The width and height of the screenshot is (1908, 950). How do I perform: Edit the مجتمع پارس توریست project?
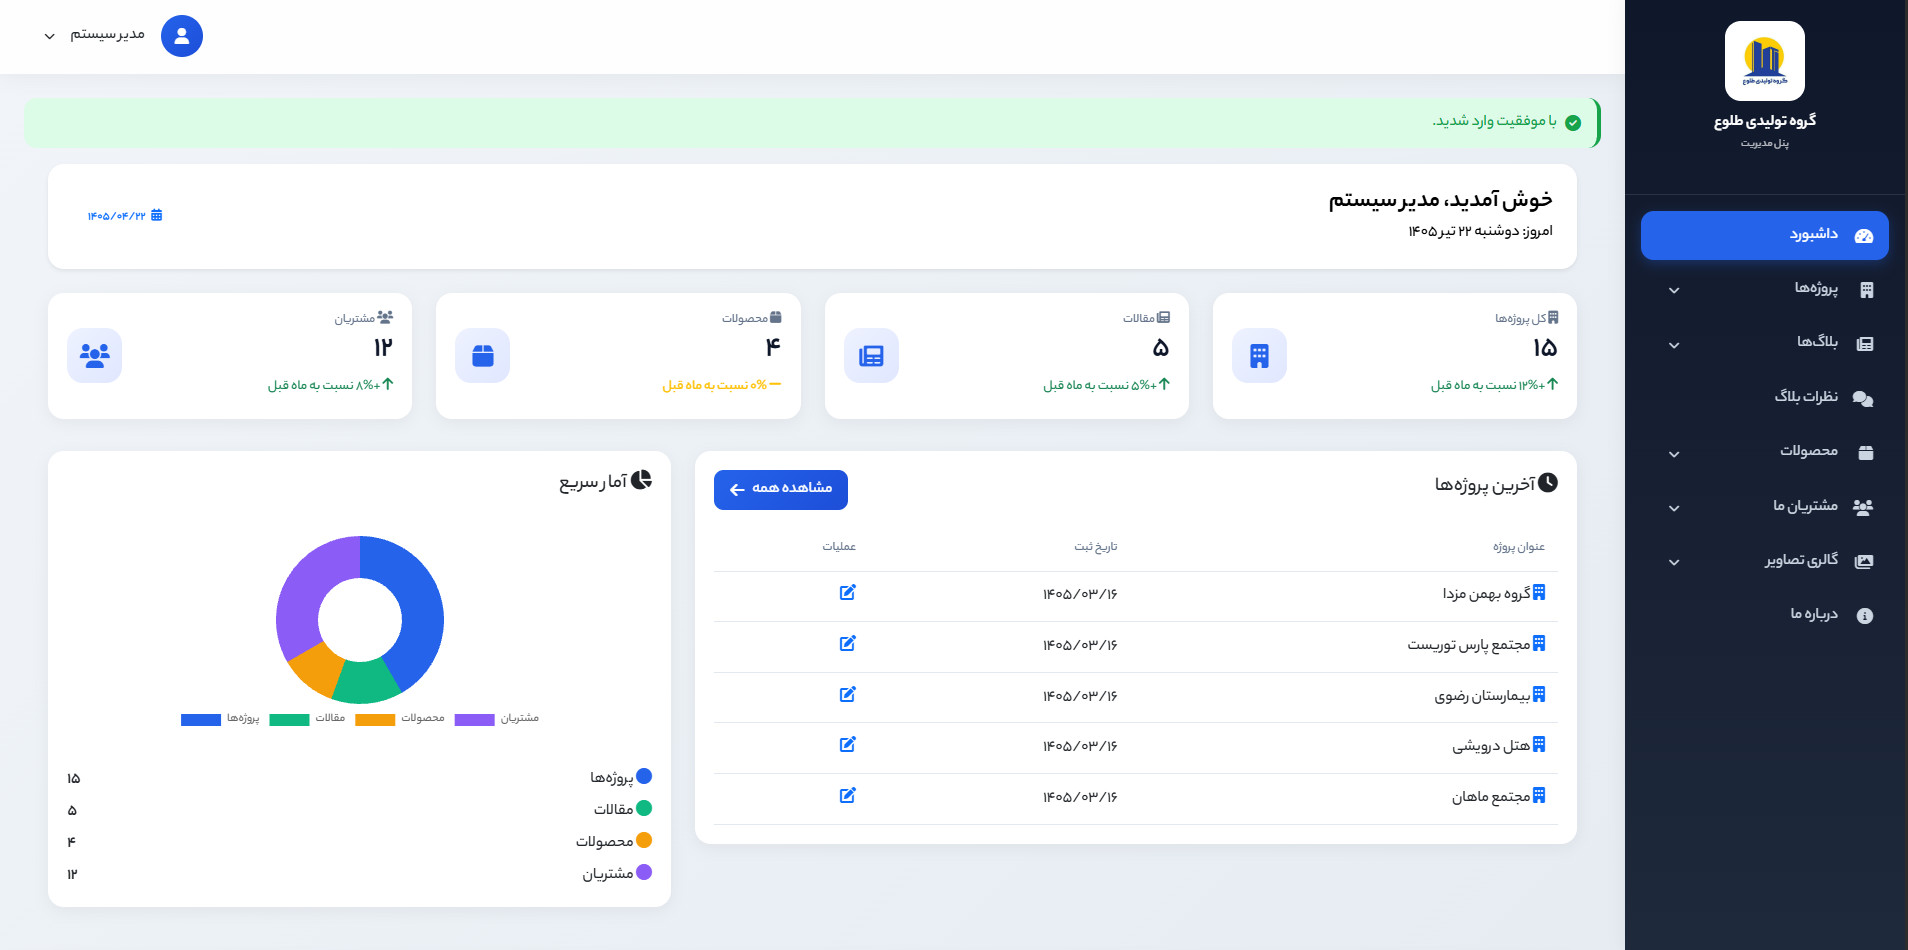848,643
